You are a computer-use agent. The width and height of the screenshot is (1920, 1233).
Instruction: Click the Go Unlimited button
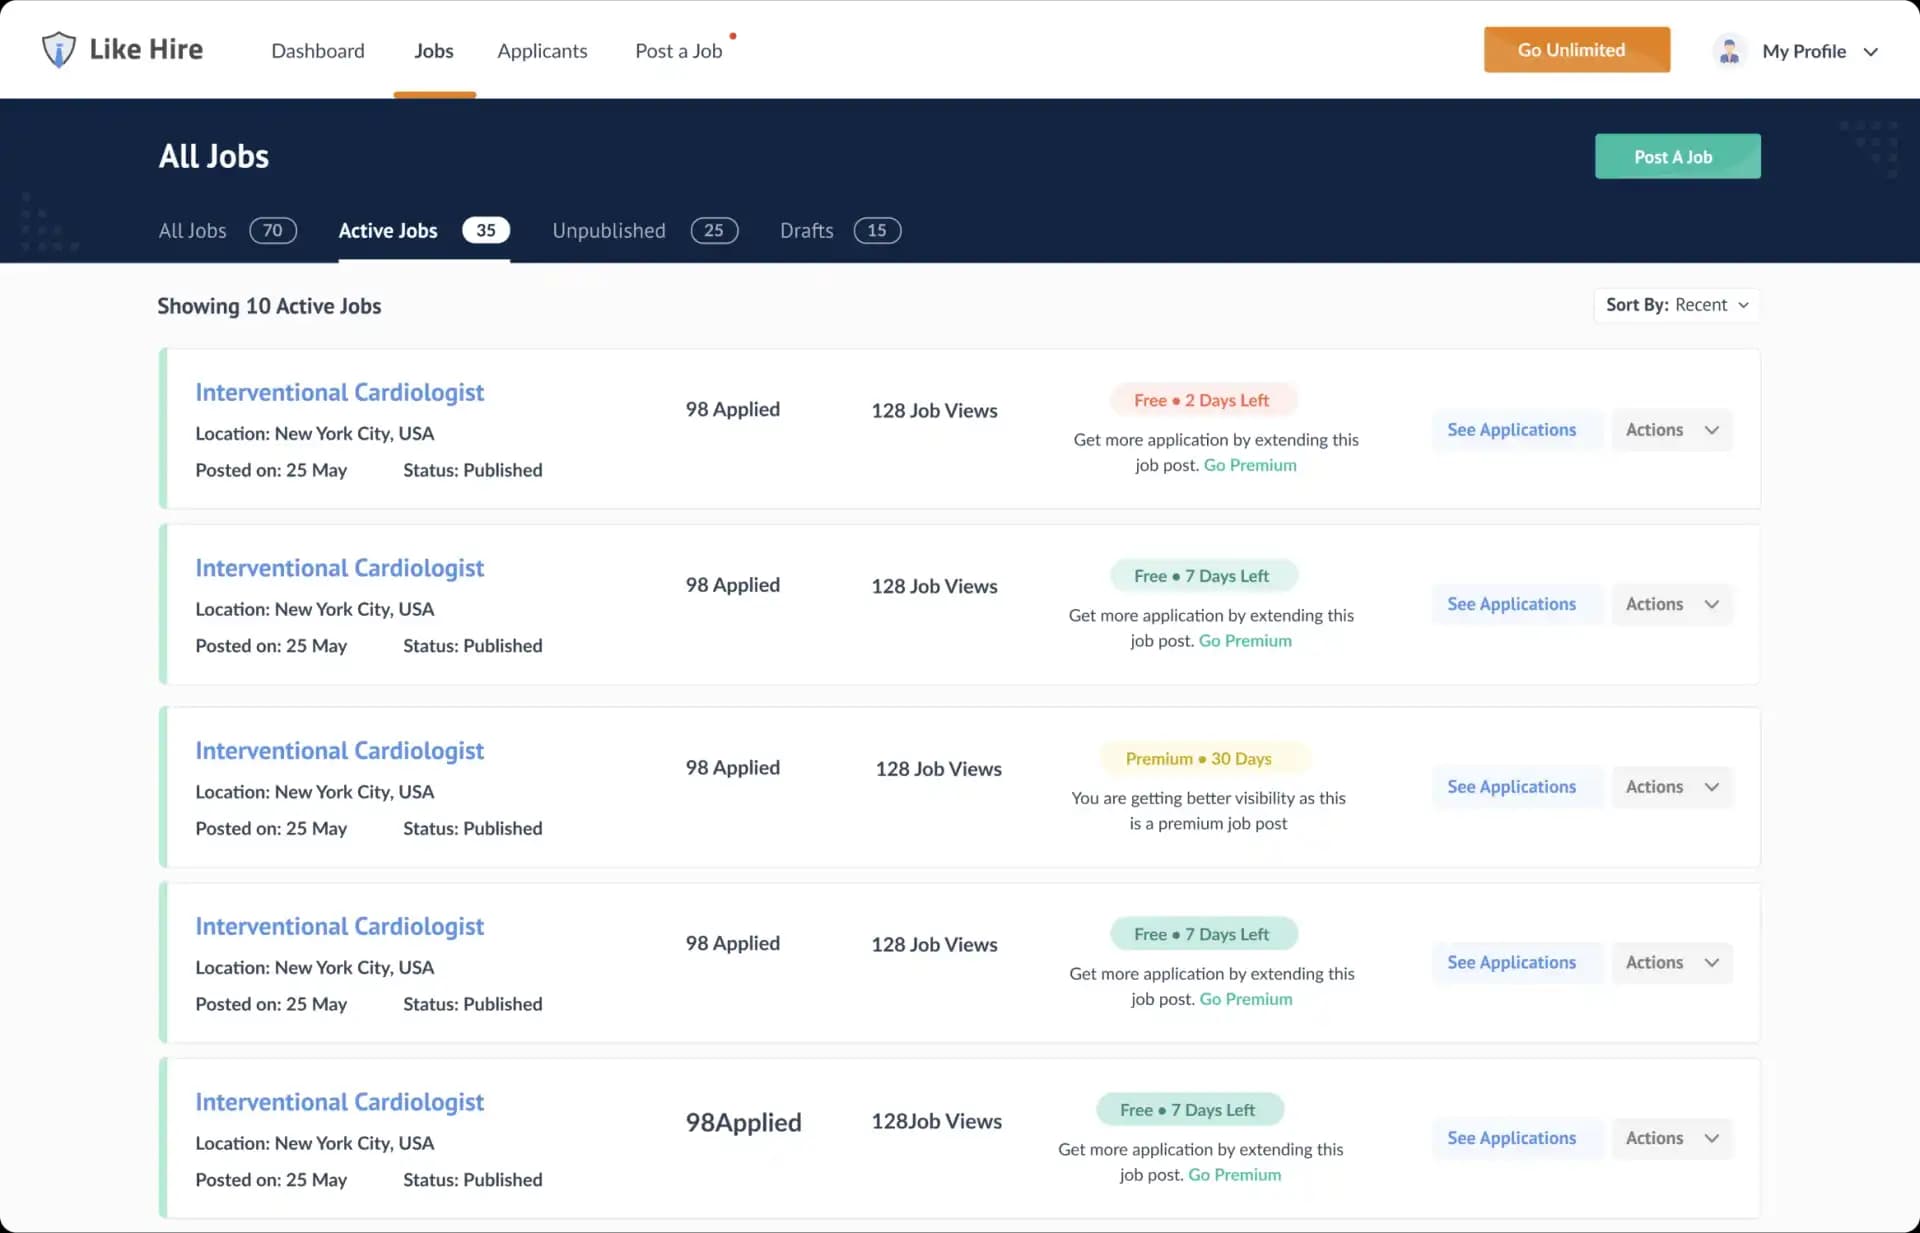click(1576, 50)
